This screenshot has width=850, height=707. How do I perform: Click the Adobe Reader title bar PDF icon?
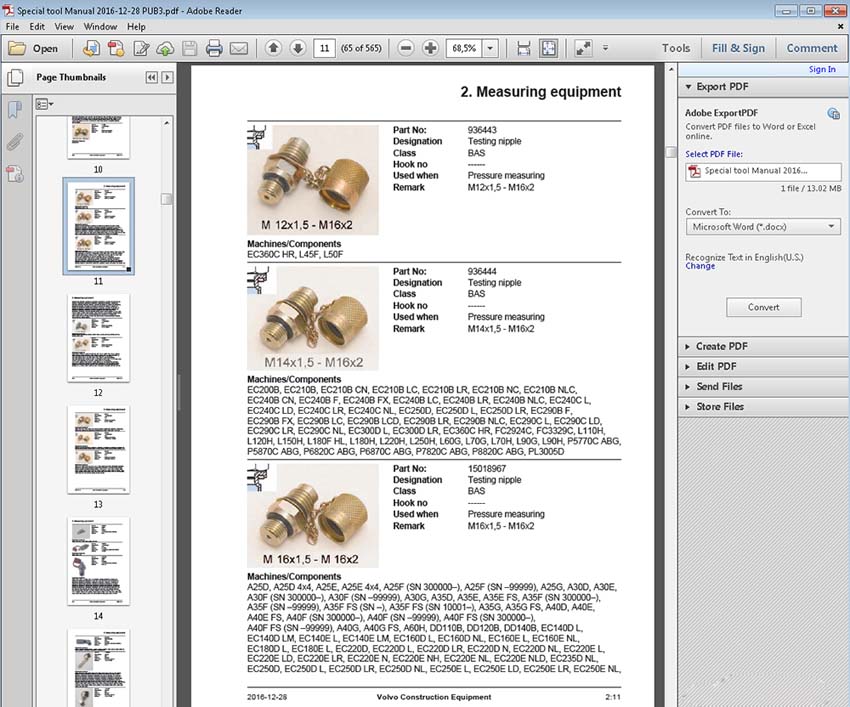8,10
